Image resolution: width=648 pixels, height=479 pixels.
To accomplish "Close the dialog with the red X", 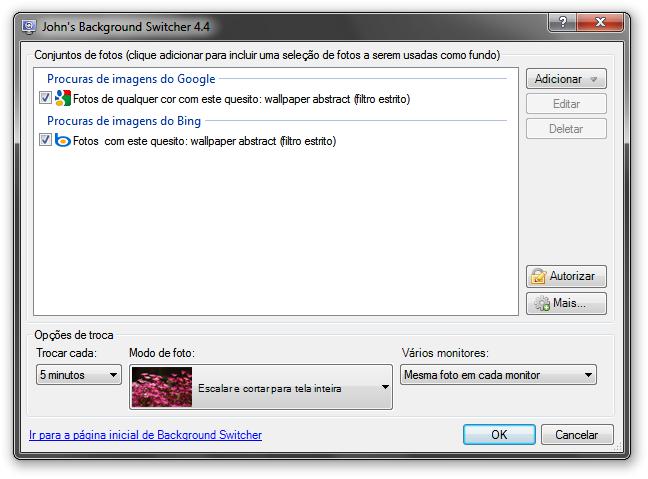I will 600,22.
